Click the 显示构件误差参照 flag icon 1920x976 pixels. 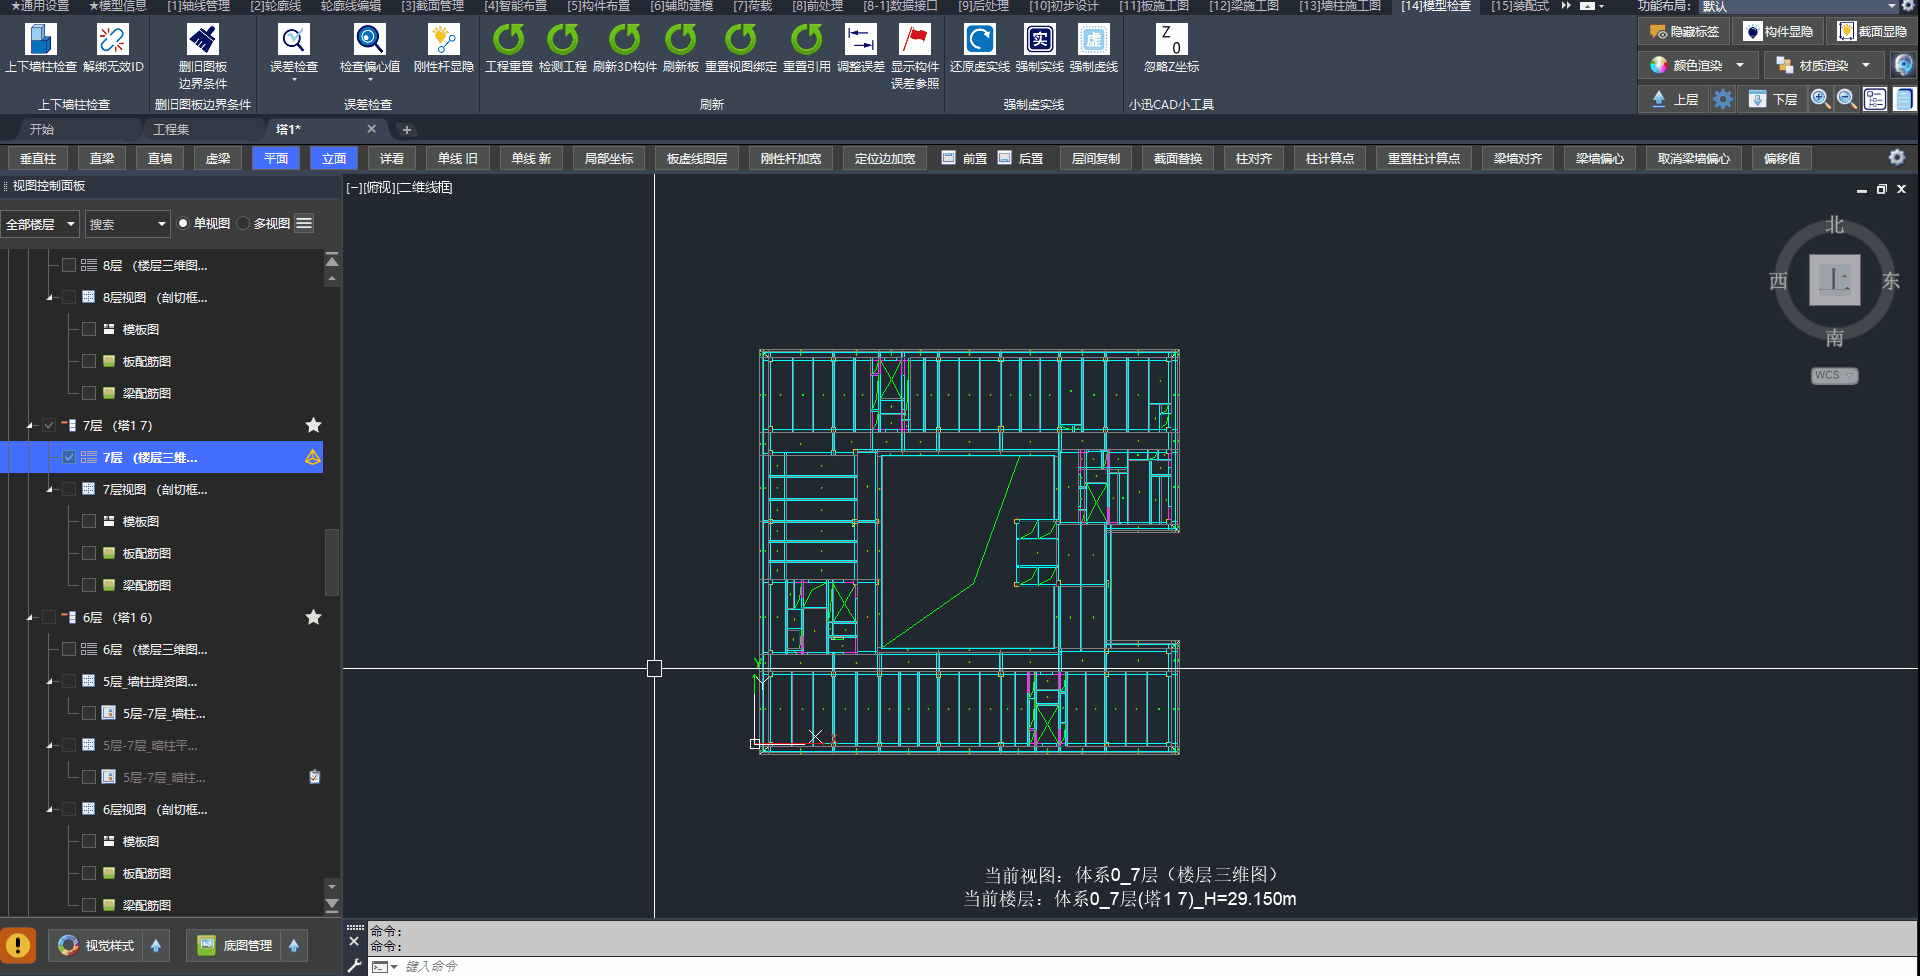pyautogui.click(x=914, y=41)
